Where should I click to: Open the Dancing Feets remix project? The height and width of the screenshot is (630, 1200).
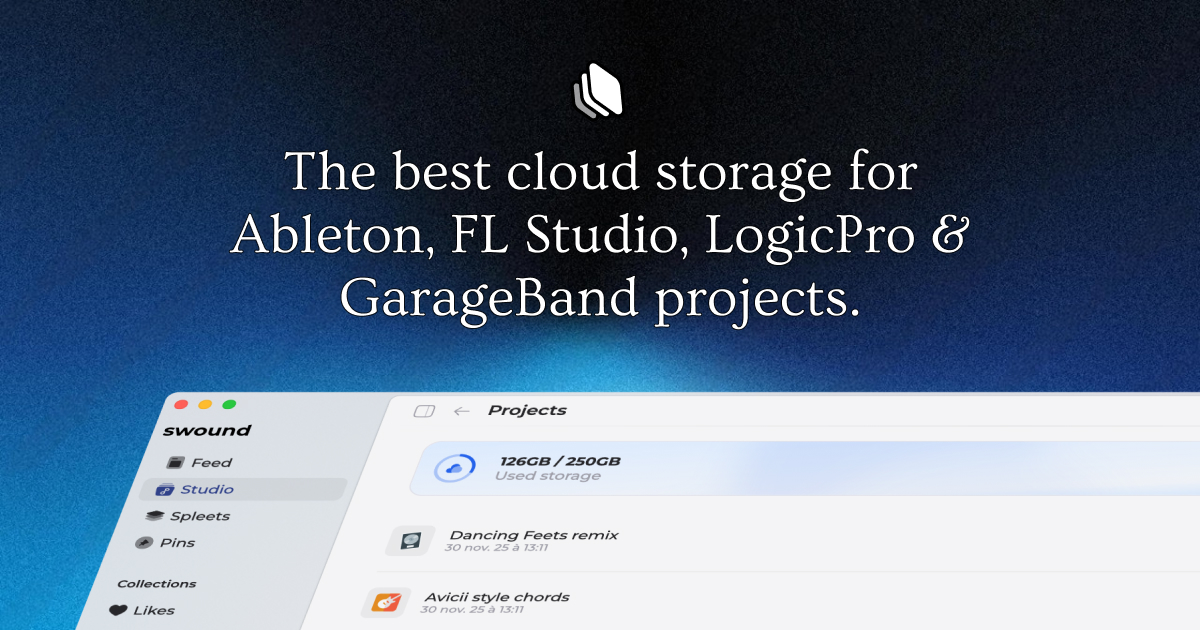coord(533,536)
